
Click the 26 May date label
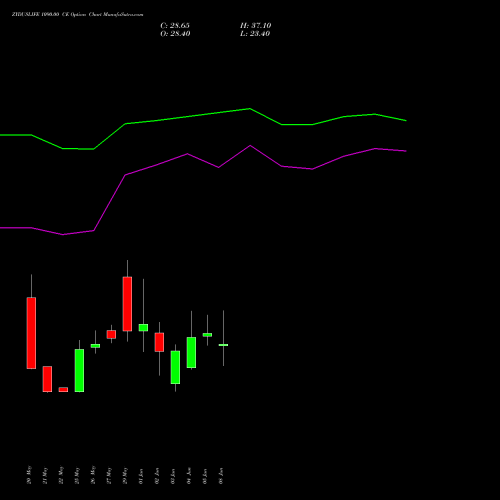[93, 475]
